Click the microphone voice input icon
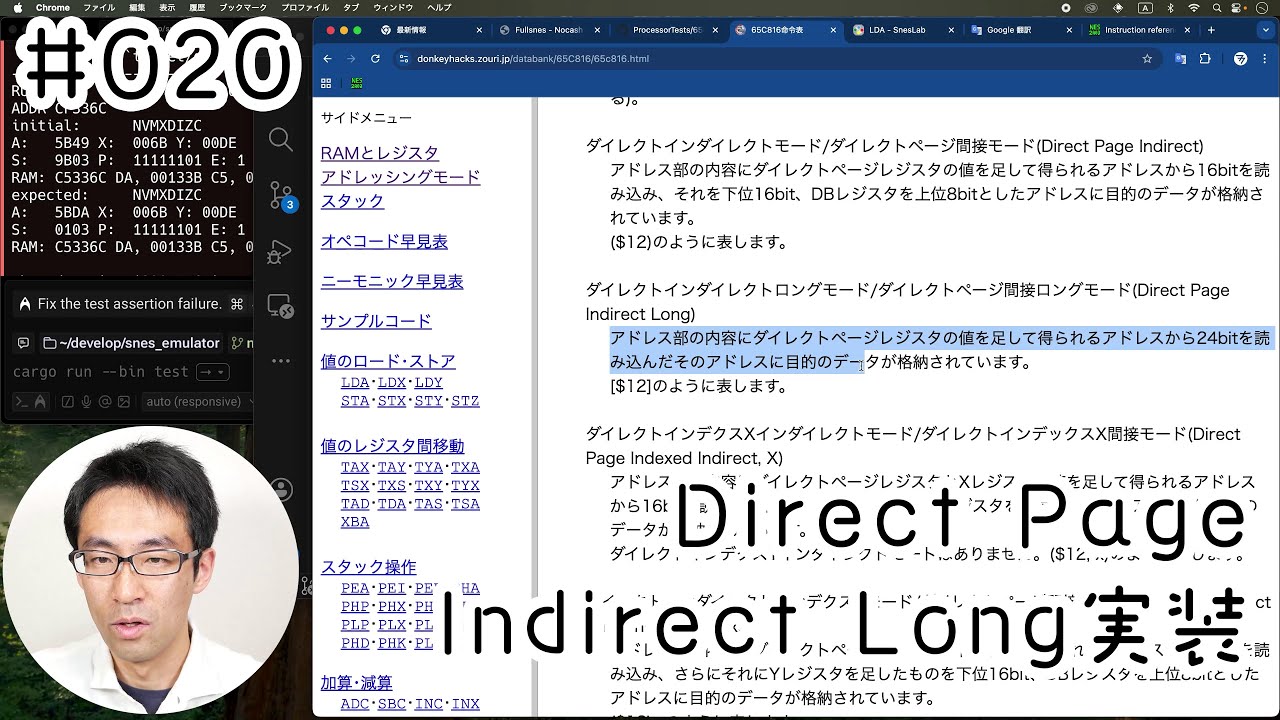This screenshot has width=1280, height=720. (x=87, y=402)
